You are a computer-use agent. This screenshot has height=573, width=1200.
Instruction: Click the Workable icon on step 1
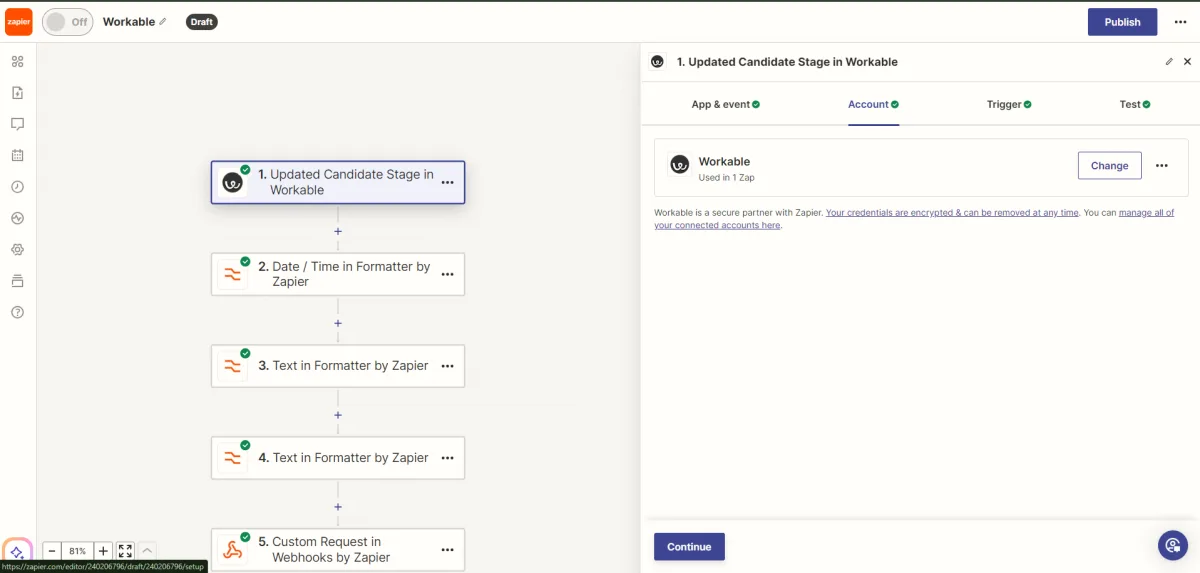coord(233,182)
